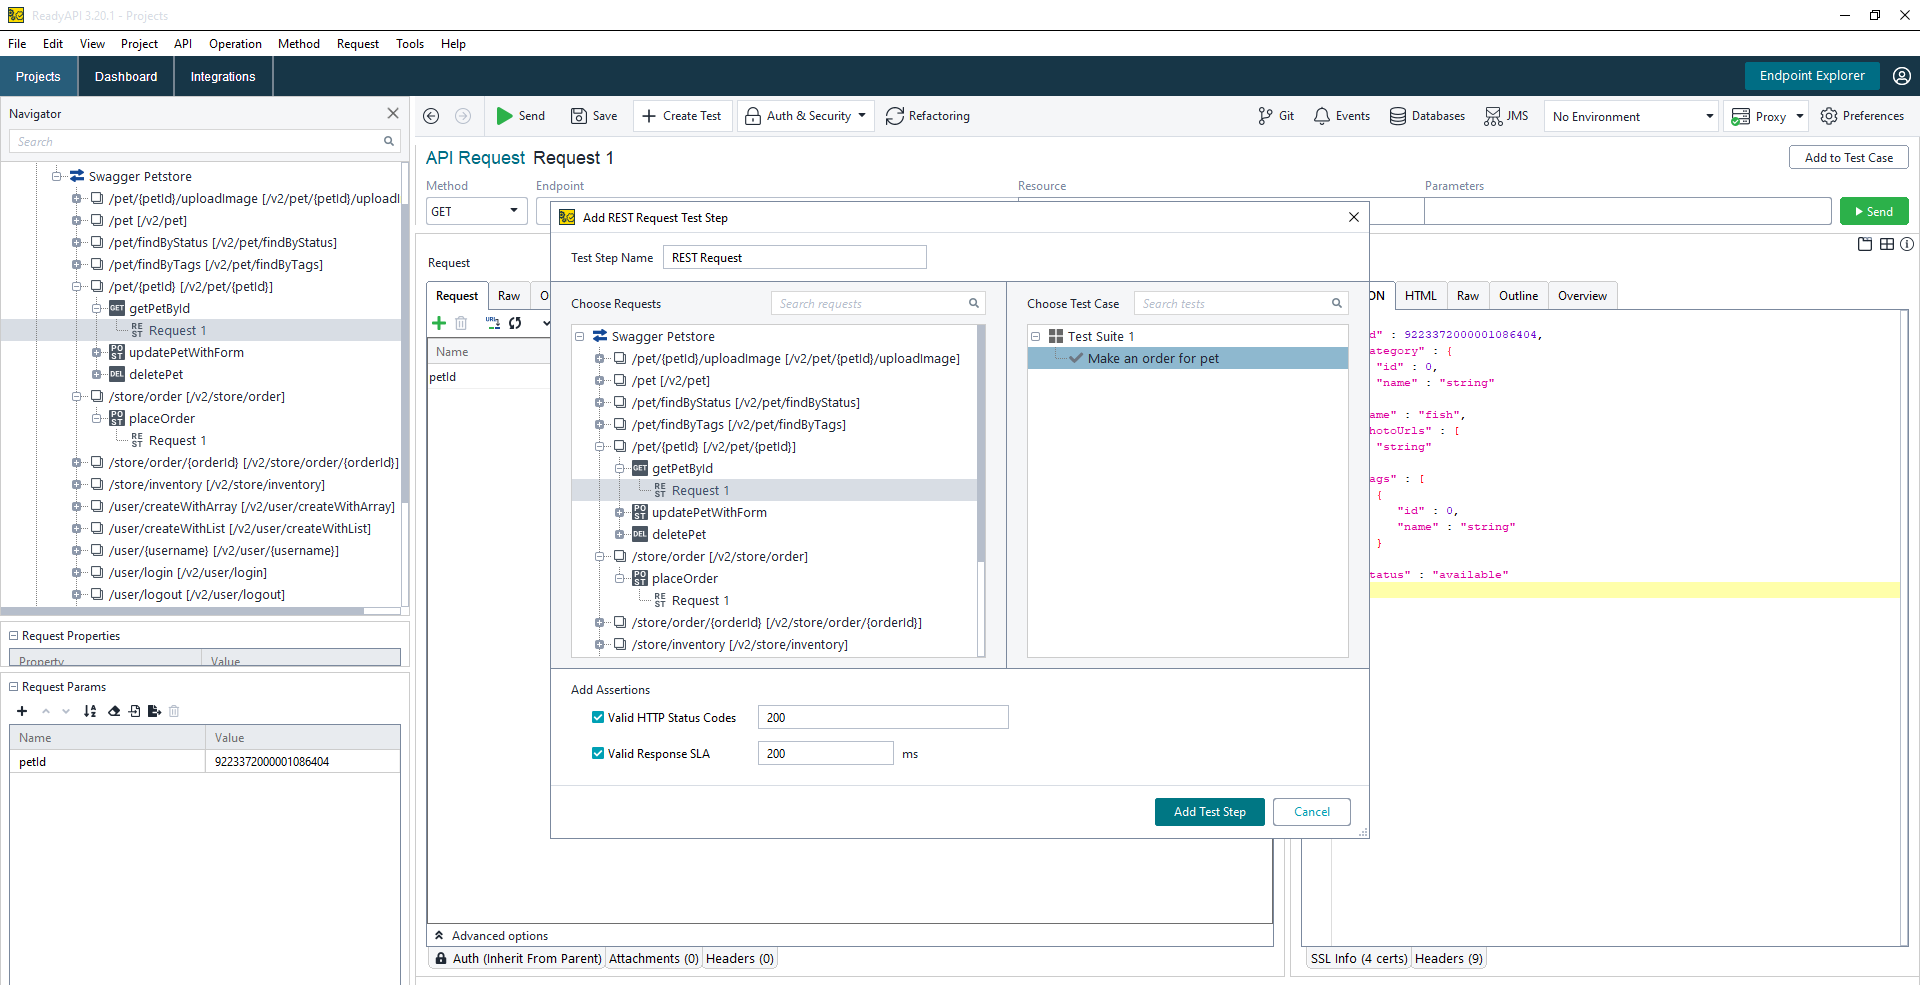Toggle Valid HTTP Status Codes checkbox
This screenshot has width=1920, height=985.
[598, 717]
